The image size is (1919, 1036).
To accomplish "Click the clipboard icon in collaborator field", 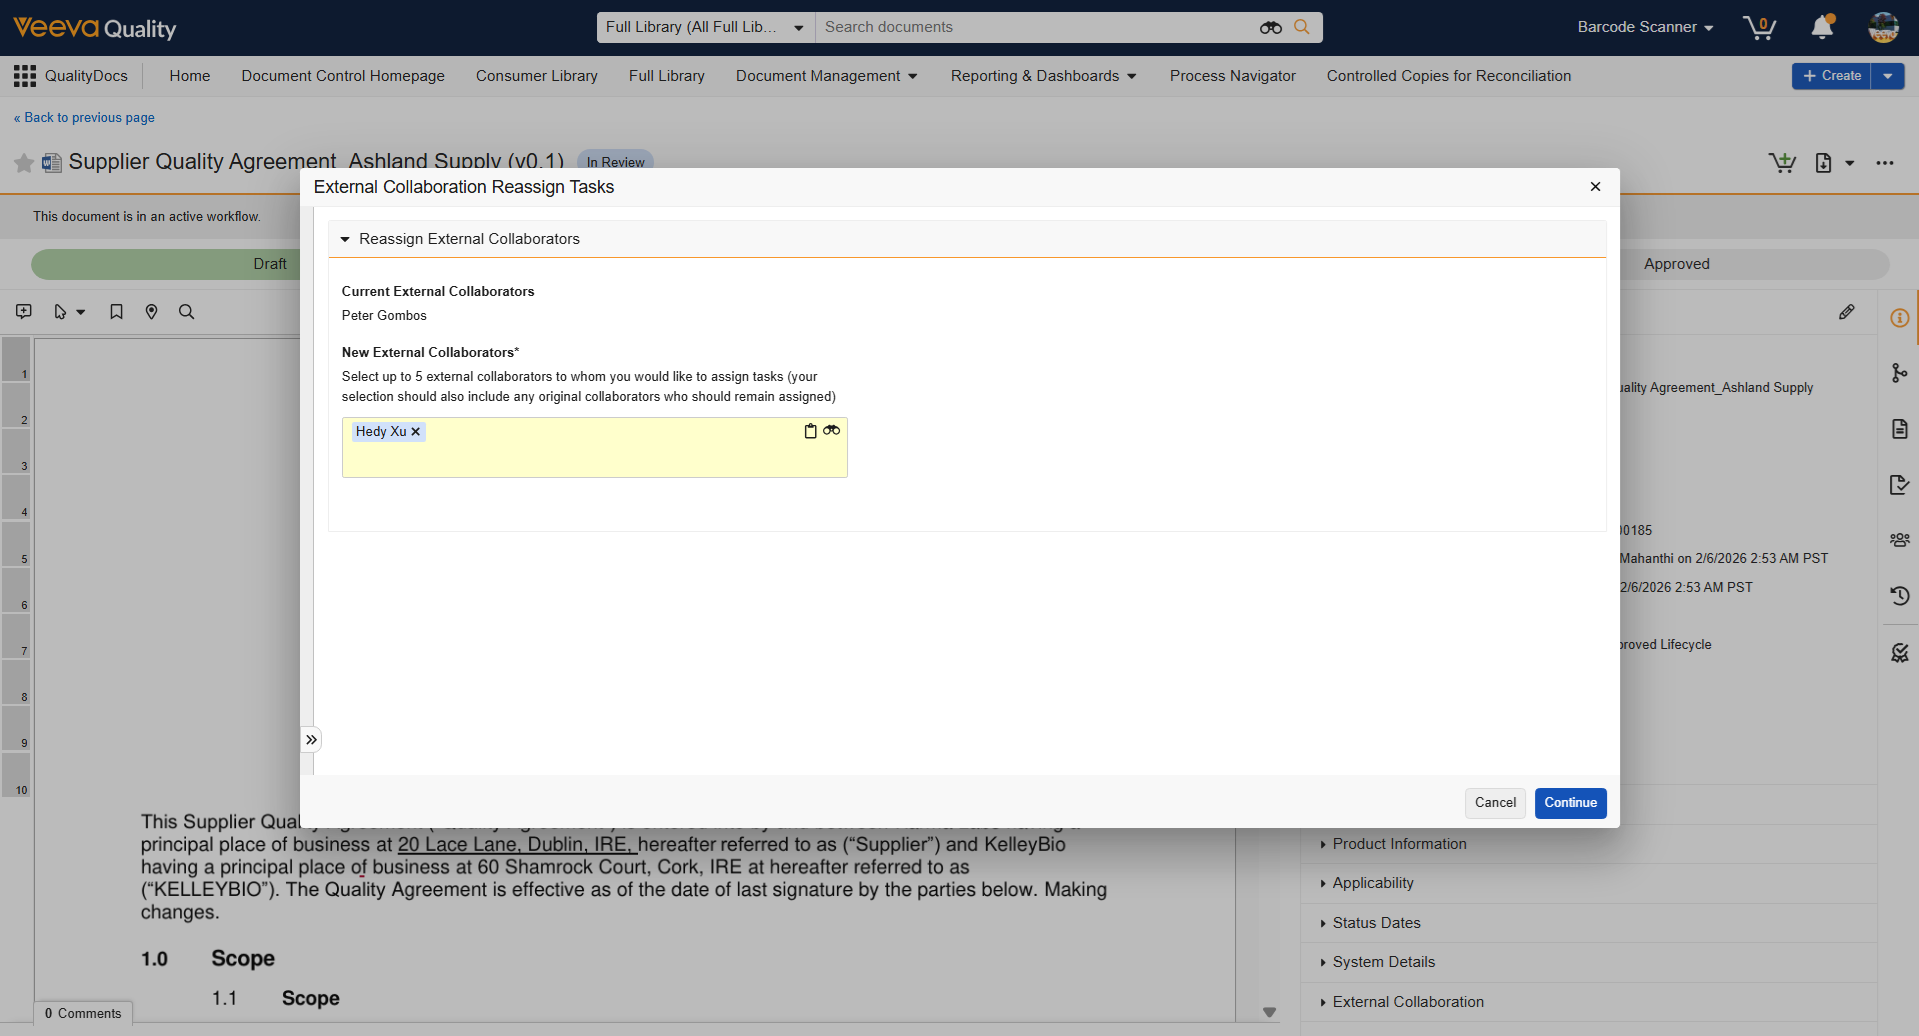I will (x=810, y=431).
